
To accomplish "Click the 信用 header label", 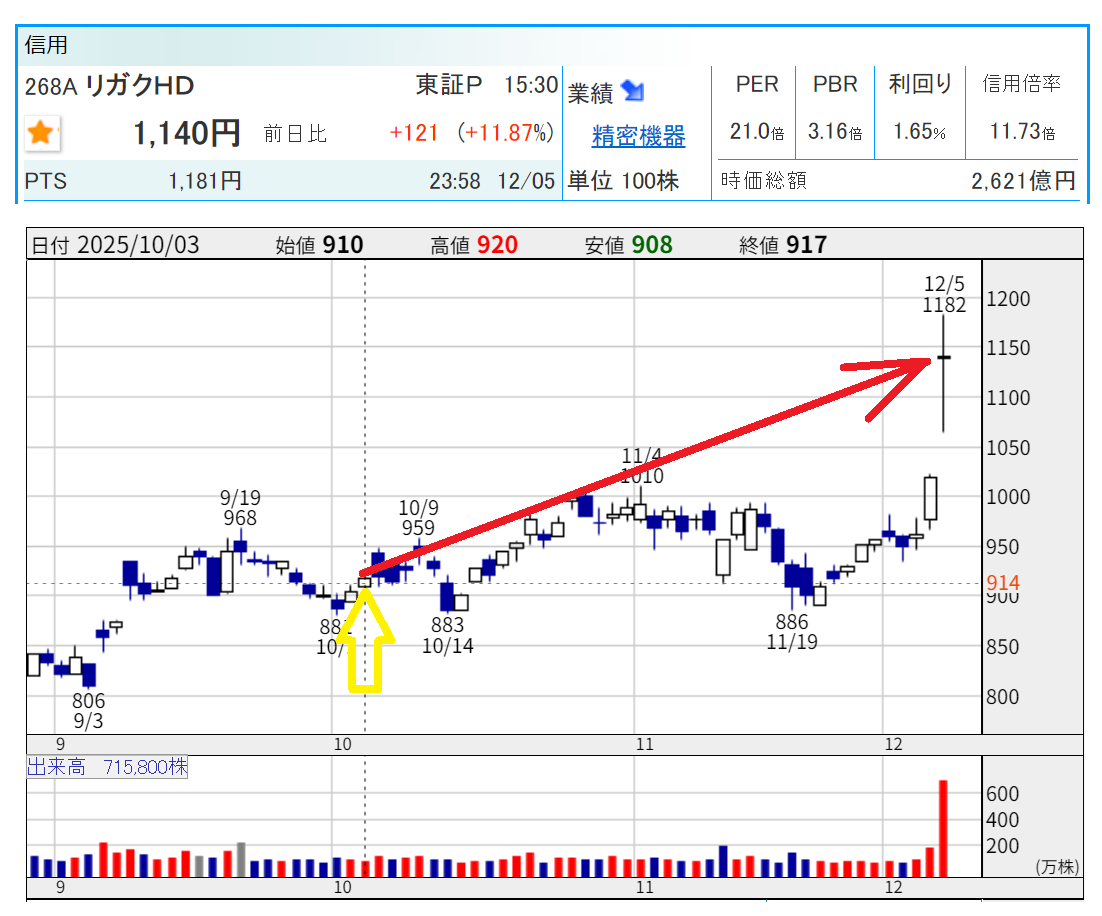I will pyautogui.click(x=45, y=45).
